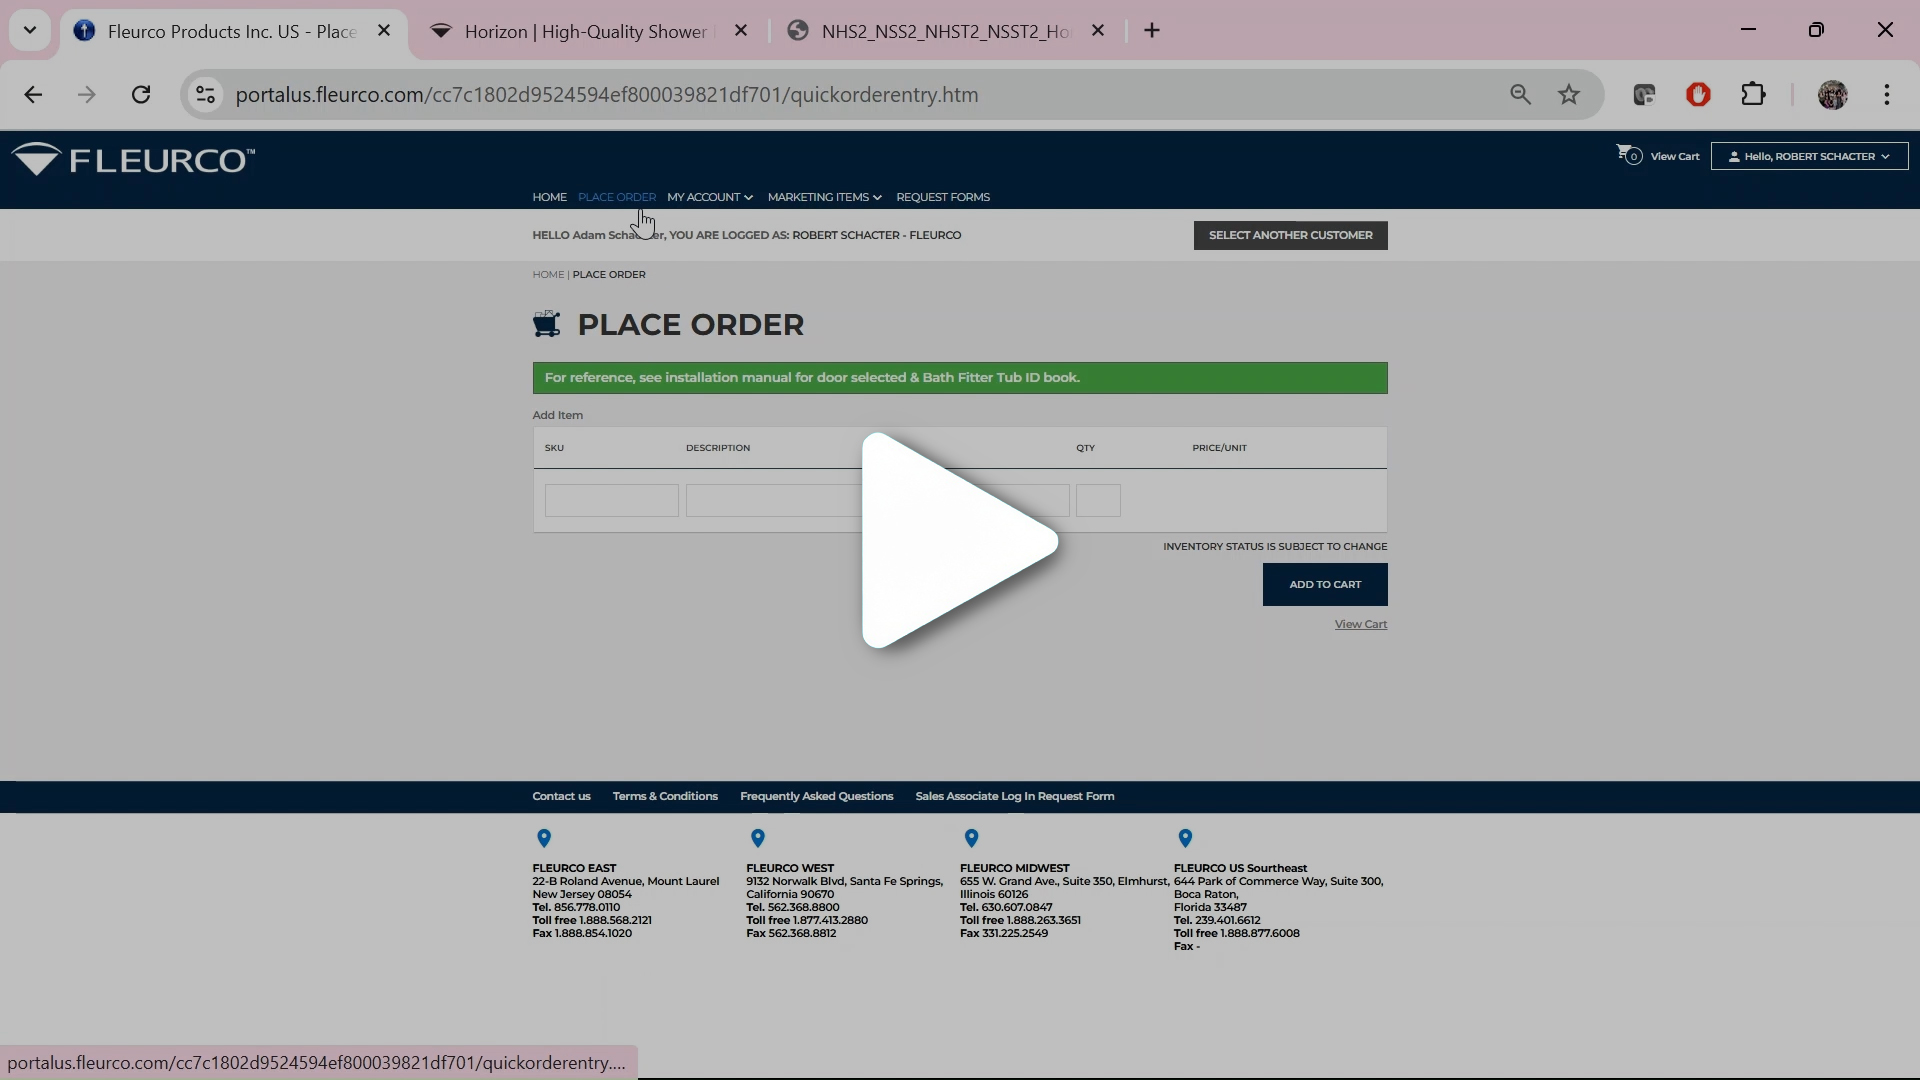Viewport: 1920px width, 1080px height.
Task: Open REQUEST FORMS menu item
Action: tap(943, 197)
